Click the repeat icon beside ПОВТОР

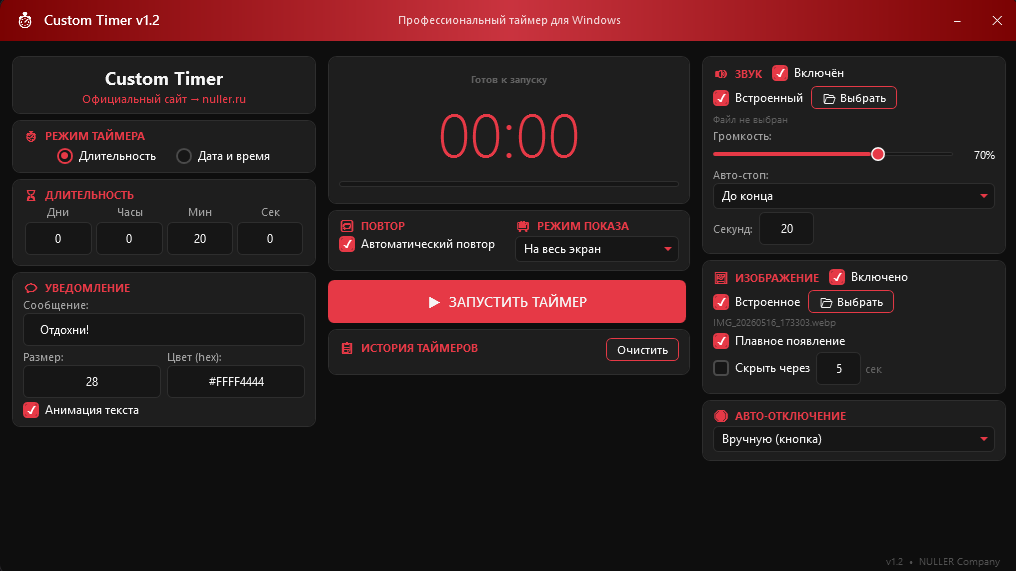[347, 226]
